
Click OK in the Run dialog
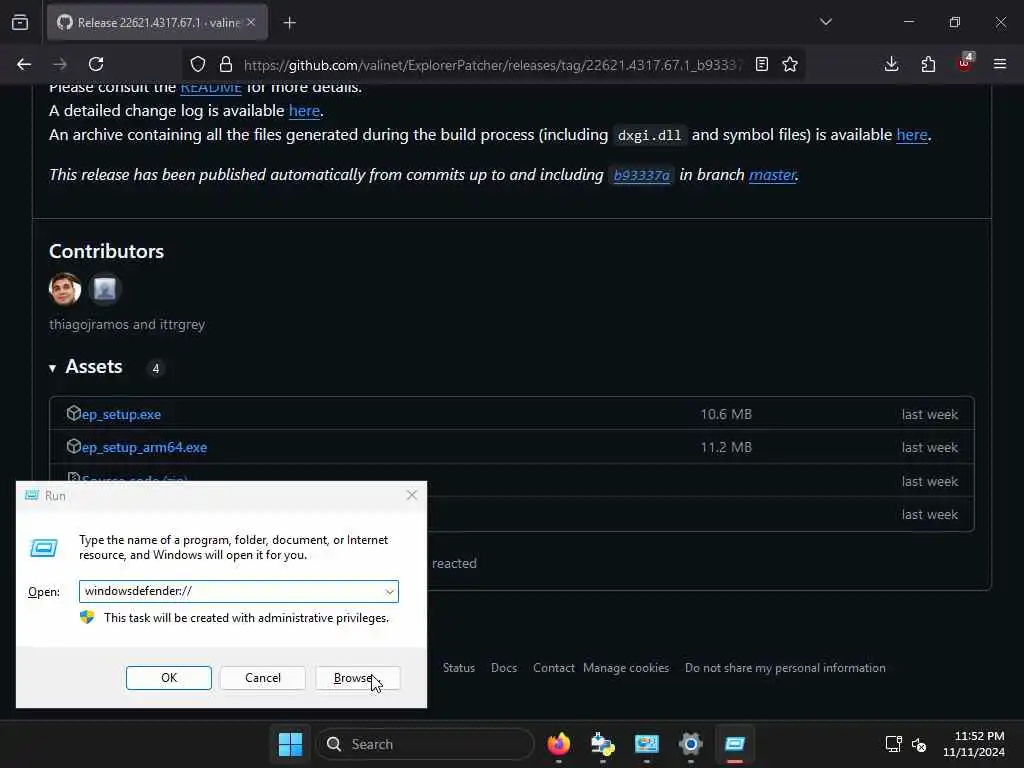[x=168, y=678]
